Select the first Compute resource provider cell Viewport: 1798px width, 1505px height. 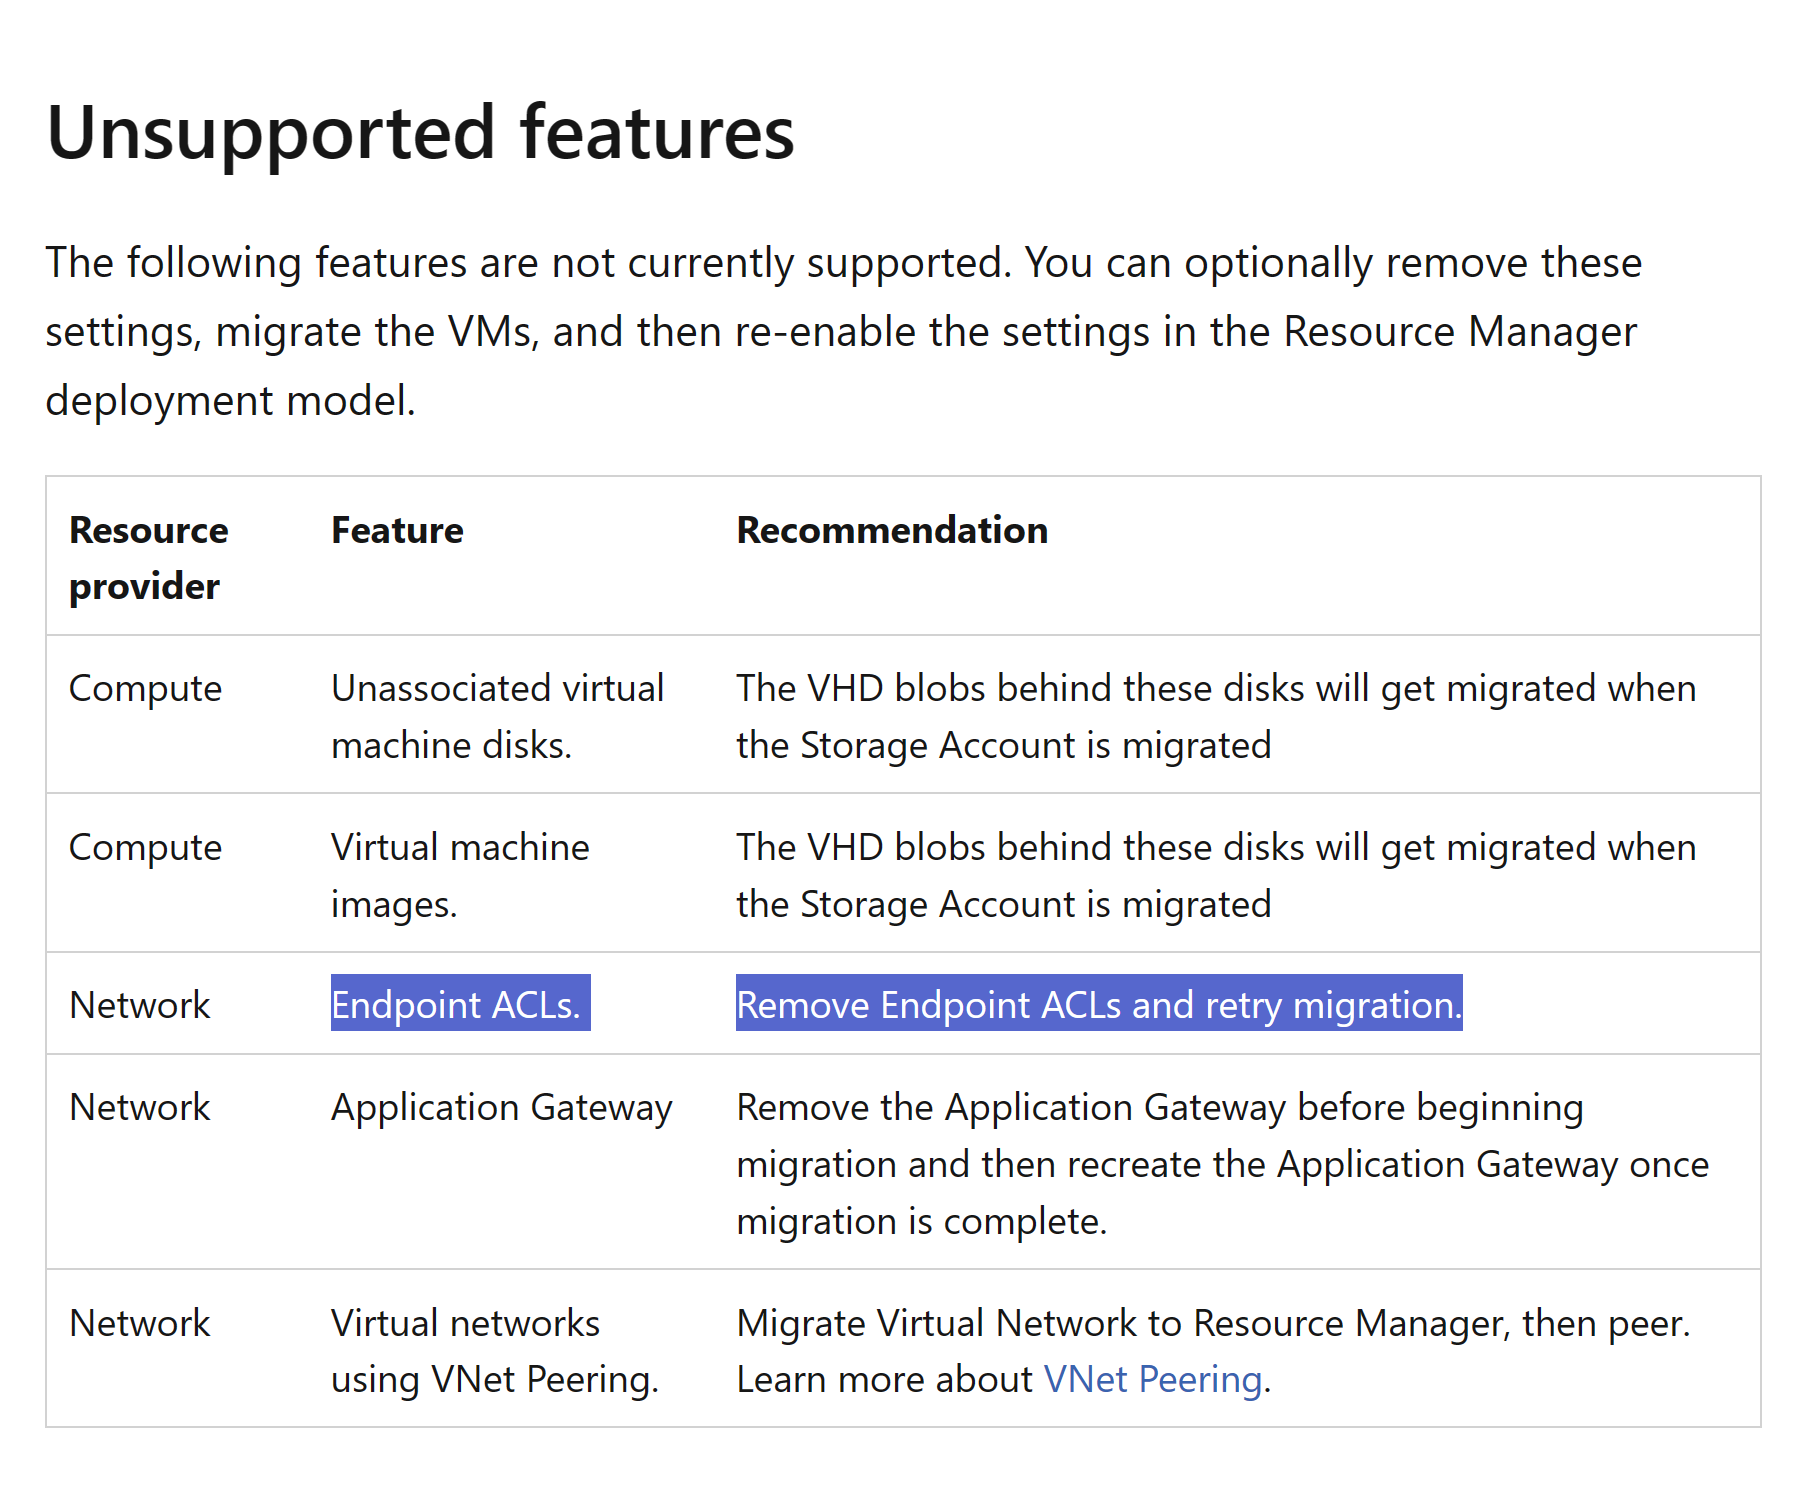click(145, 688)
